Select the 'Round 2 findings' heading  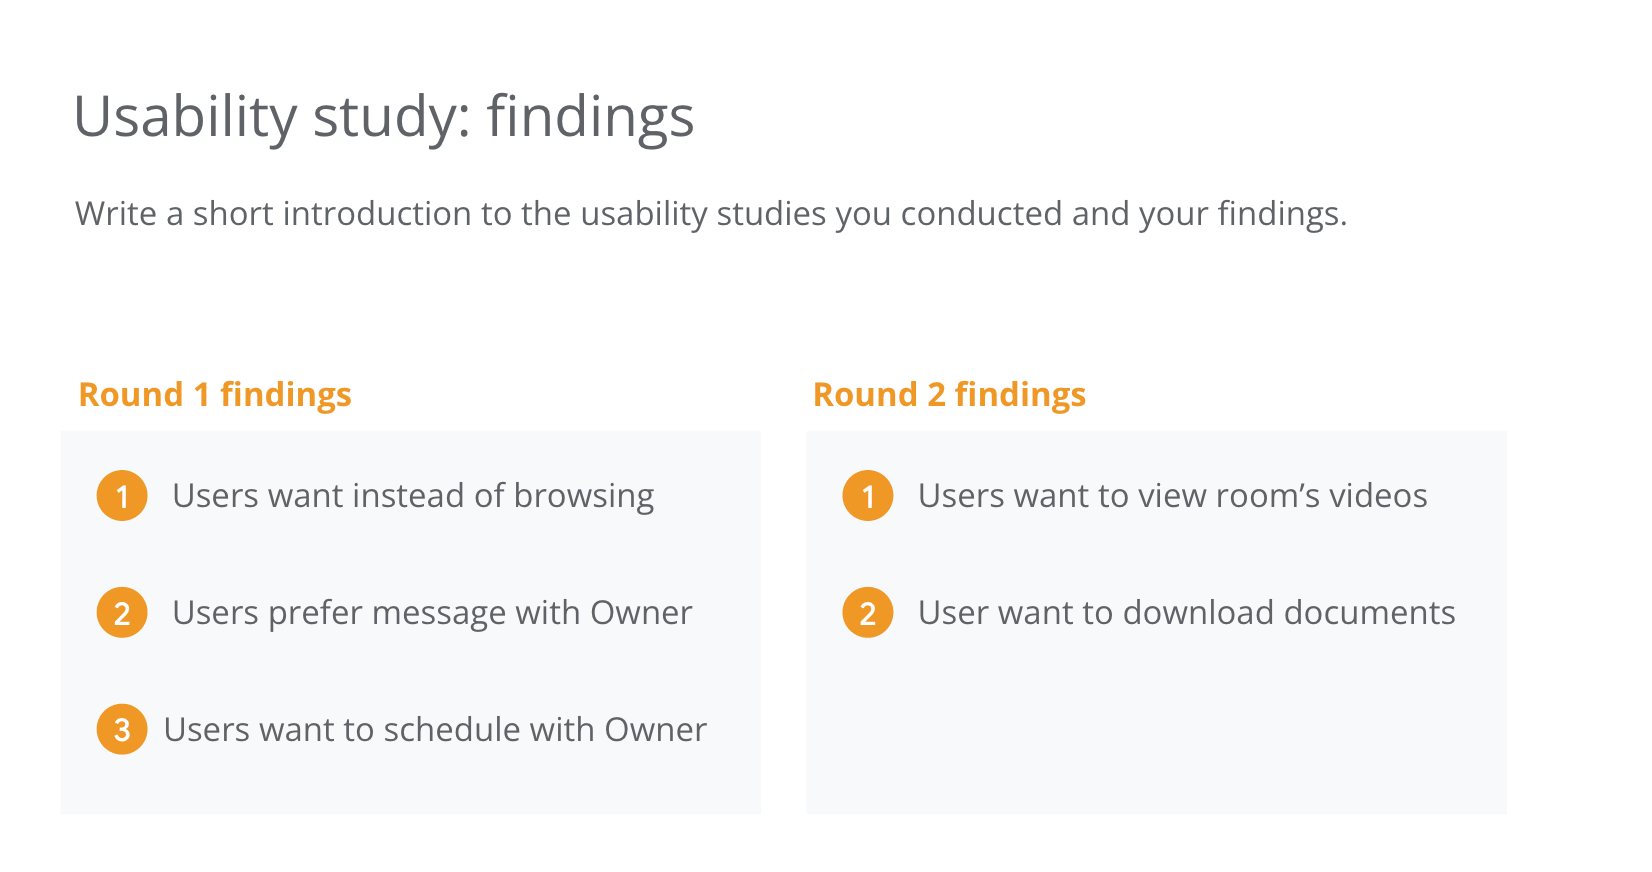949,395
